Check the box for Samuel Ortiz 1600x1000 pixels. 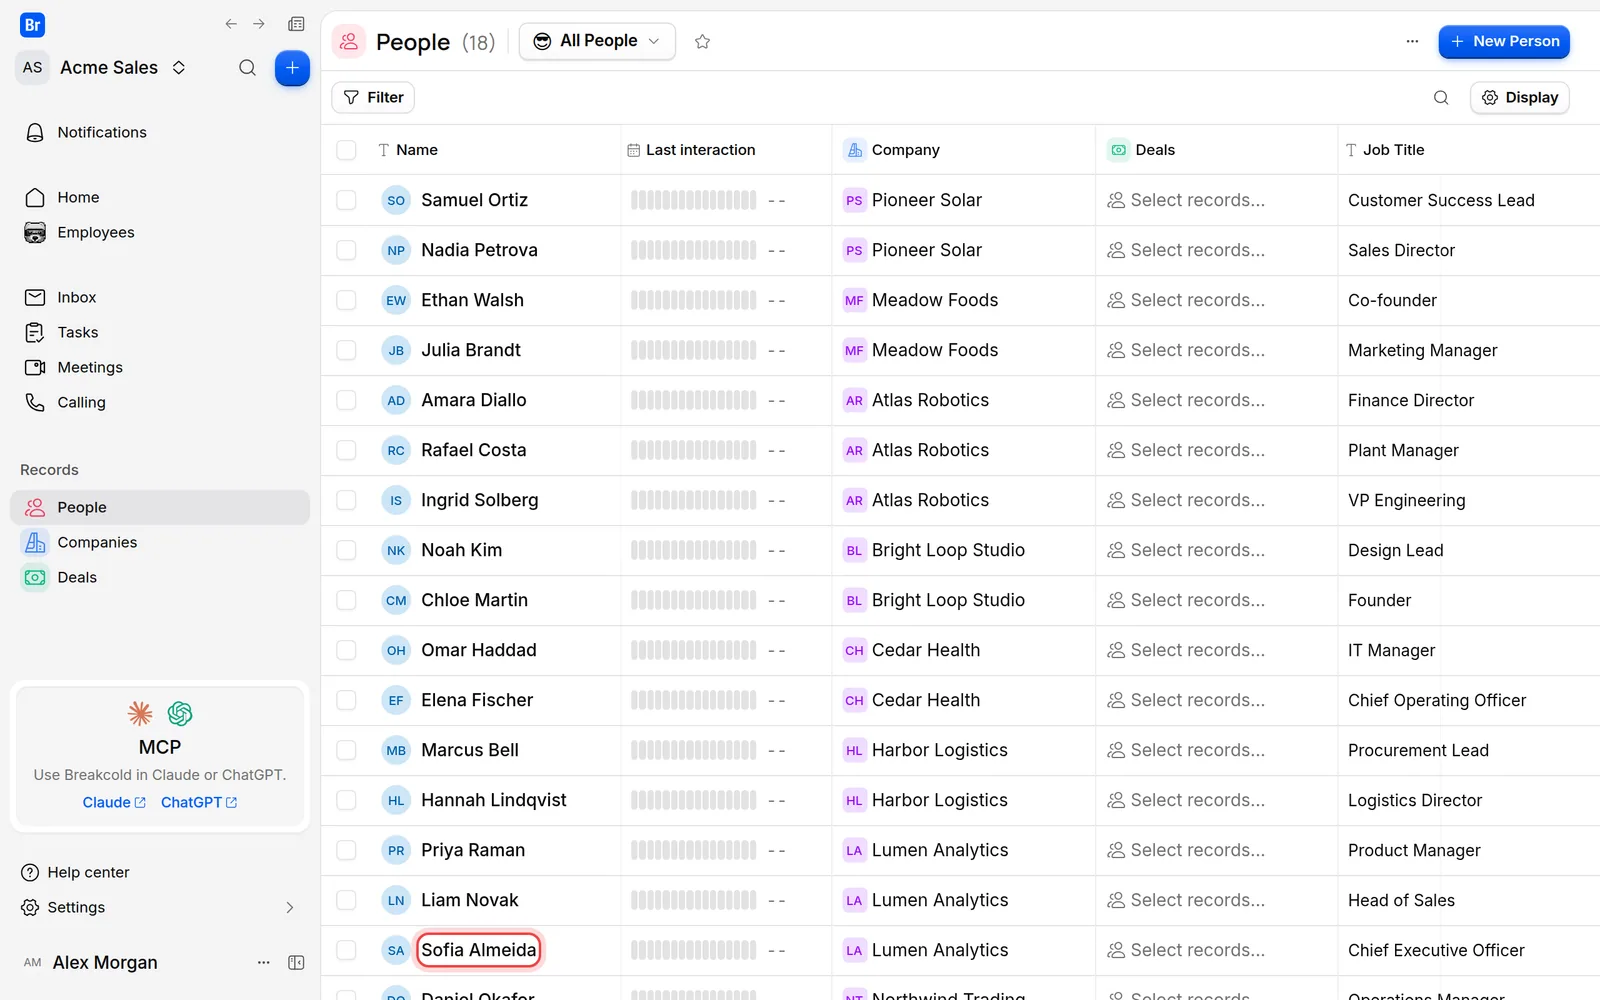pos(346,200)
